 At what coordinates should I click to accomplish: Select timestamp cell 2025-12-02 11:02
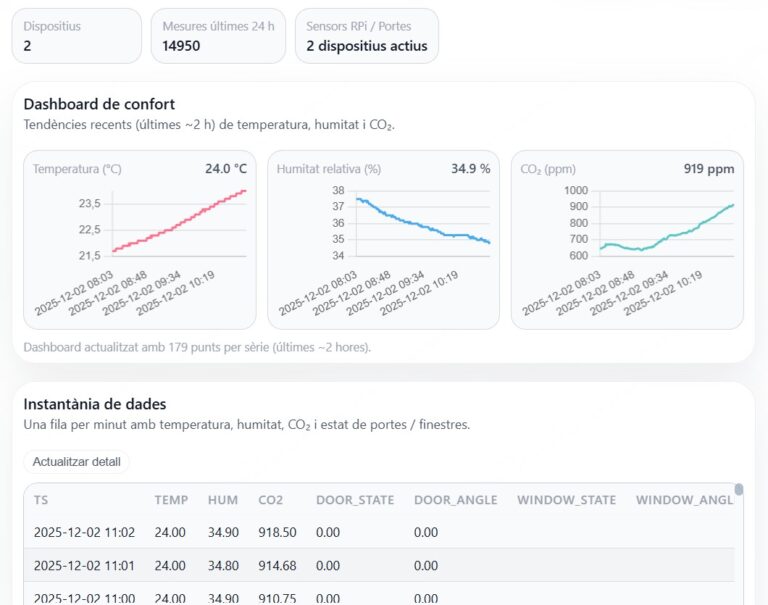coord(84,532)
